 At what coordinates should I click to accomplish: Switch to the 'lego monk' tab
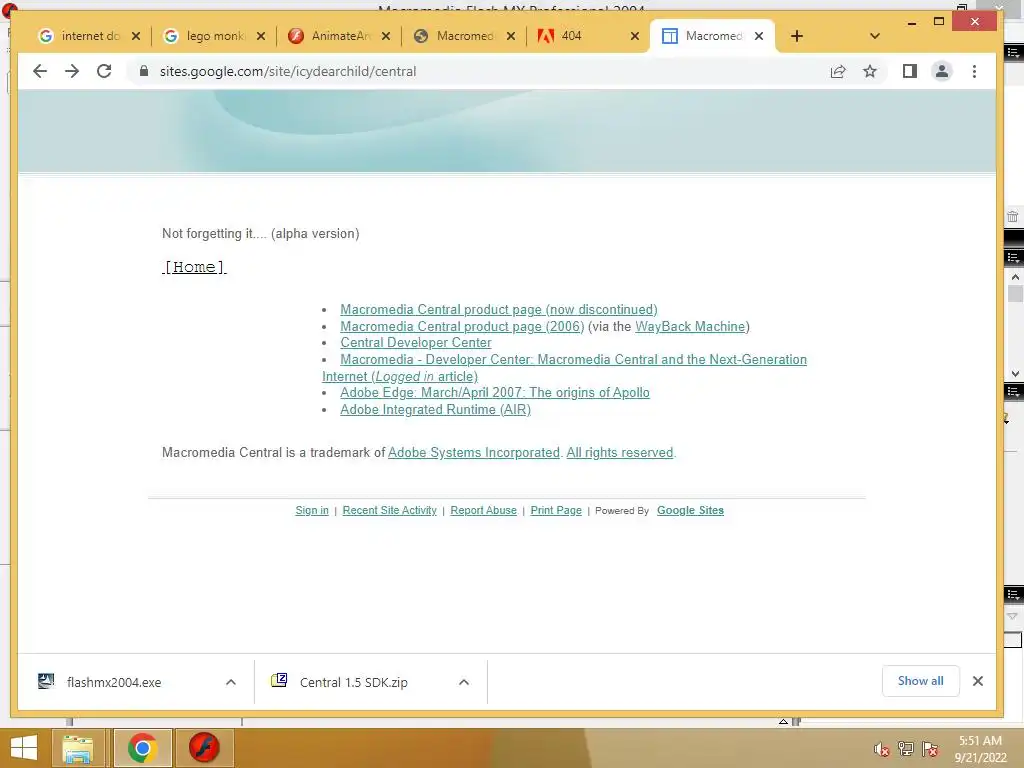204,36
